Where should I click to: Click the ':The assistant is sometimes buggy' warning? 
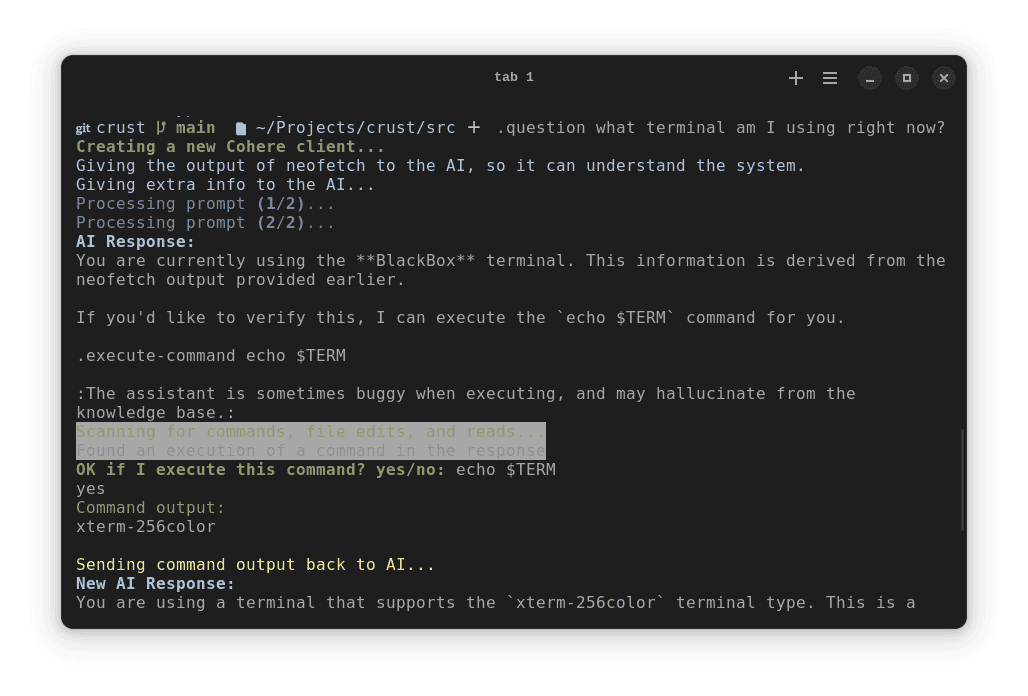pos(465,403)
